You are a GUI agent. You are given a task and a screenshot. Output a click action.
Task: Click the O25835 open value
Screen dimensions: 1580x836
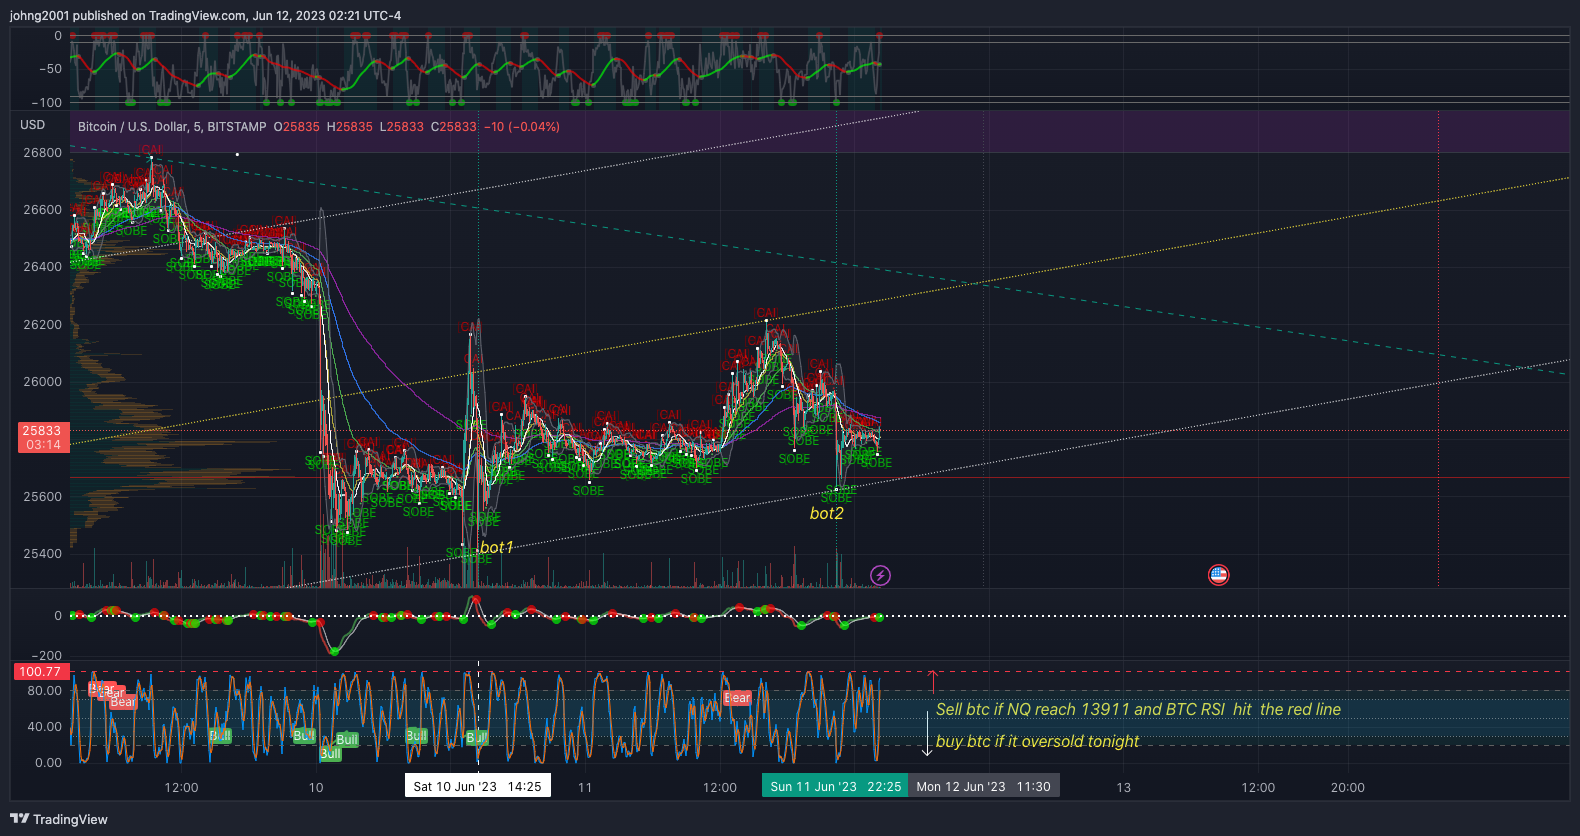click(297, 127)
